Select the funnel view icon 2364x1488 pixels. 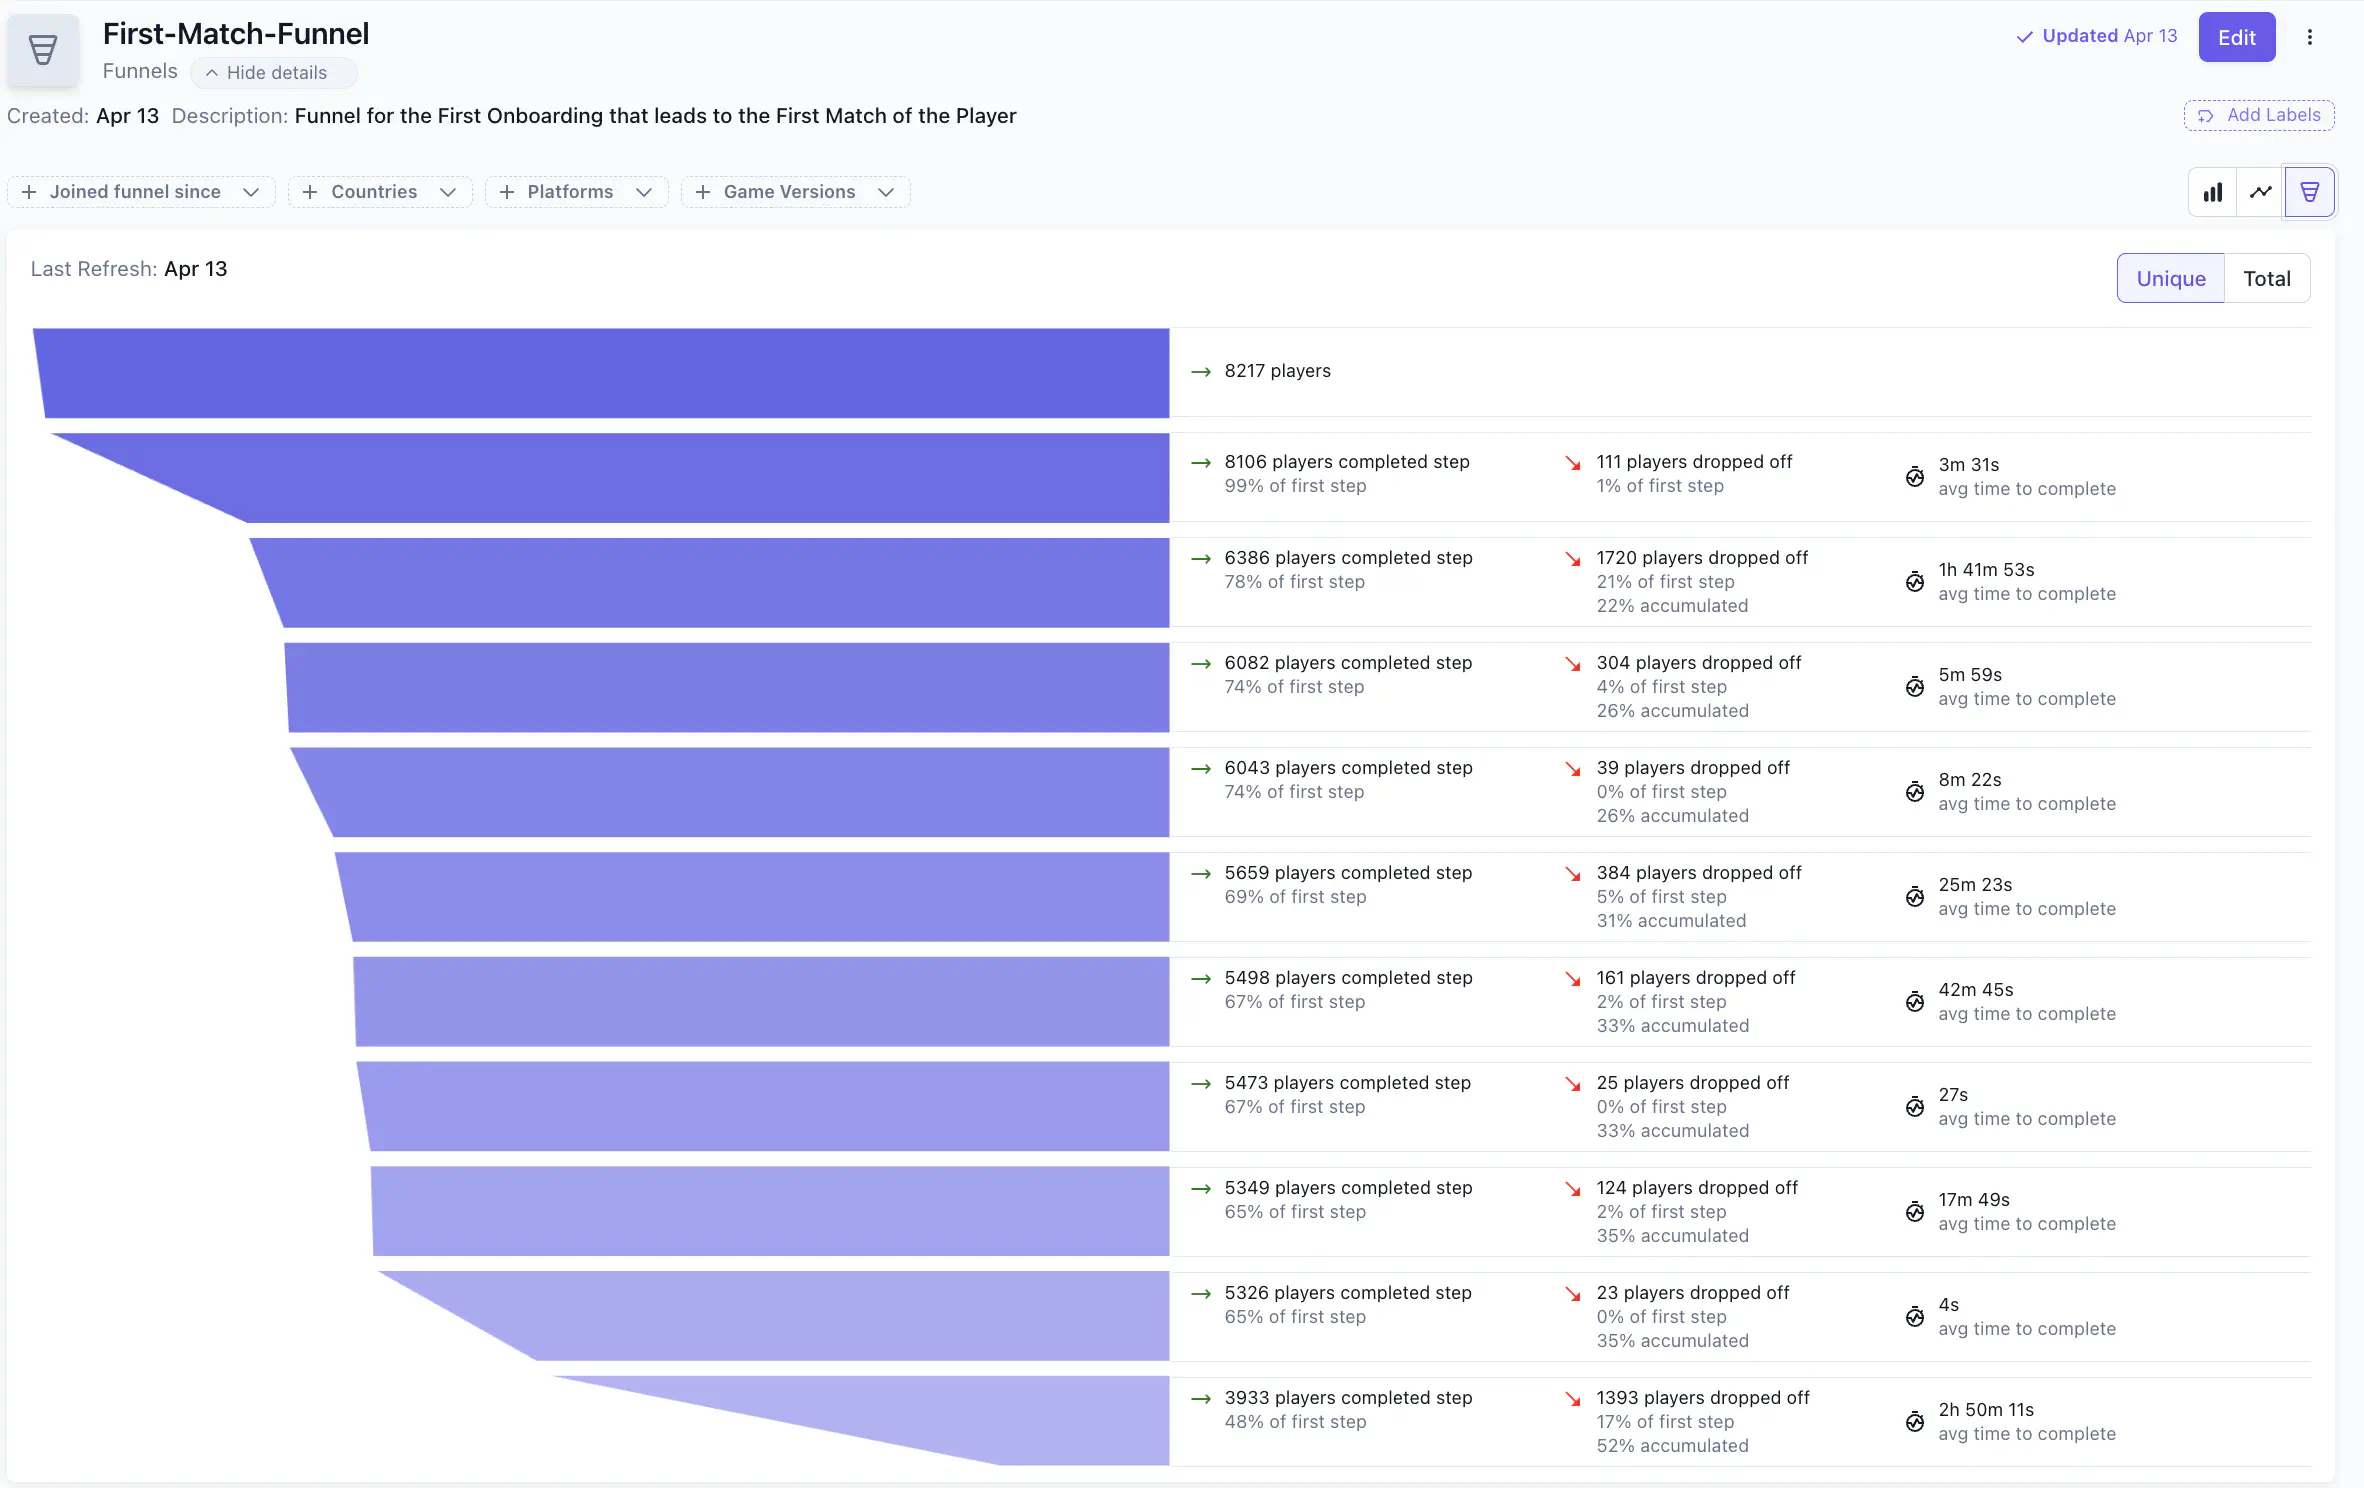coord(2309,192)
